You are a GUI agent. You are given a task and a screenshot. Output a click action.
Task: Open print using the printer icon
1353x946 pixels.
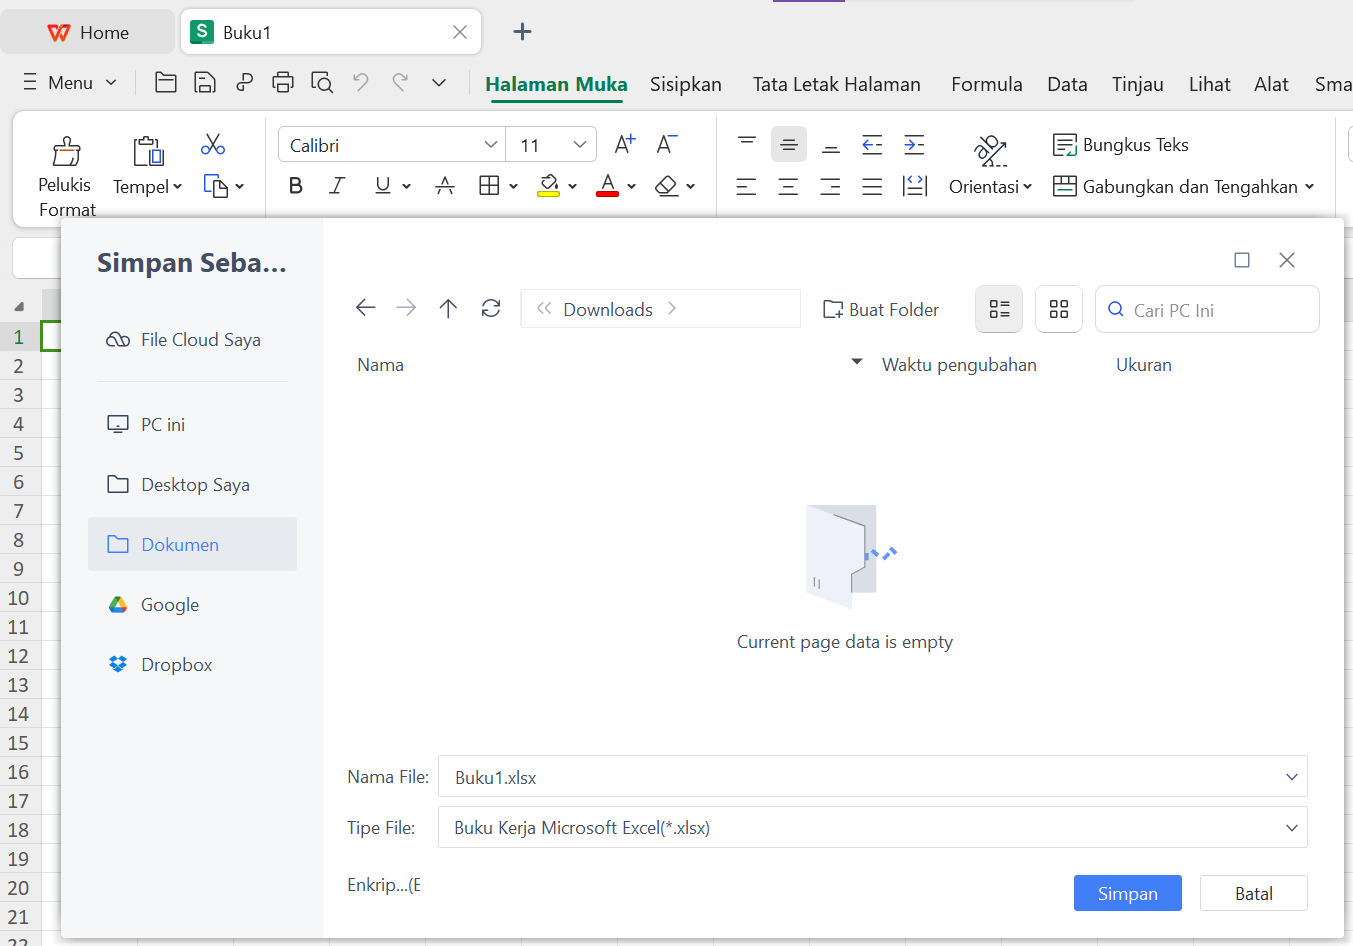point(283,82)
